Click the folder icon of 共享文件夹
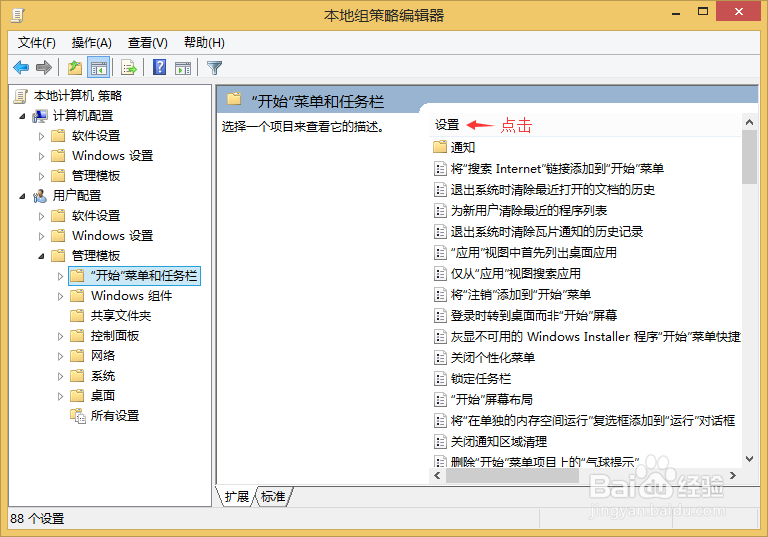 coord(77,316)
